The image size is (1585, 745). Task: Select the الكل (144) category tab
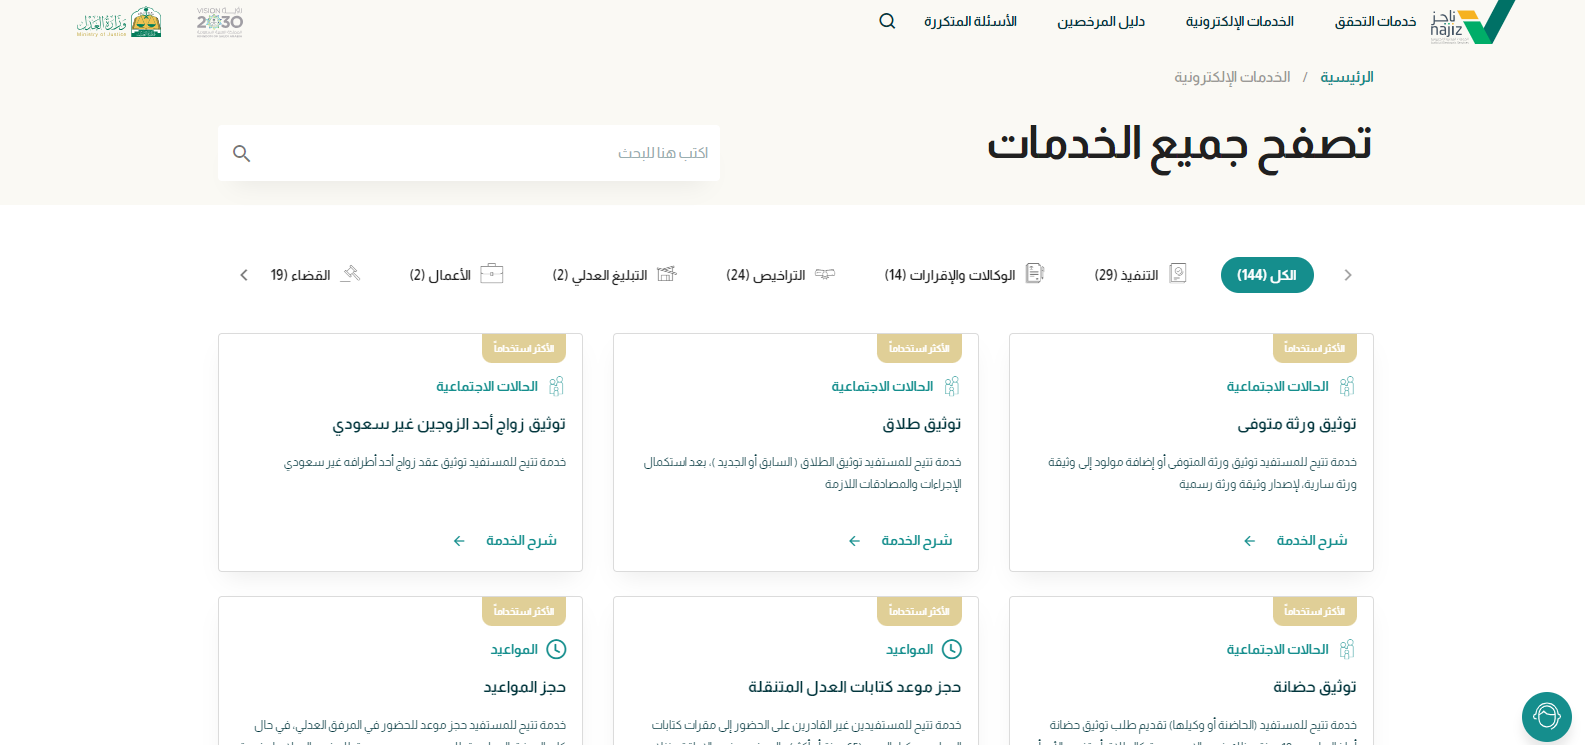[1267, 275]
